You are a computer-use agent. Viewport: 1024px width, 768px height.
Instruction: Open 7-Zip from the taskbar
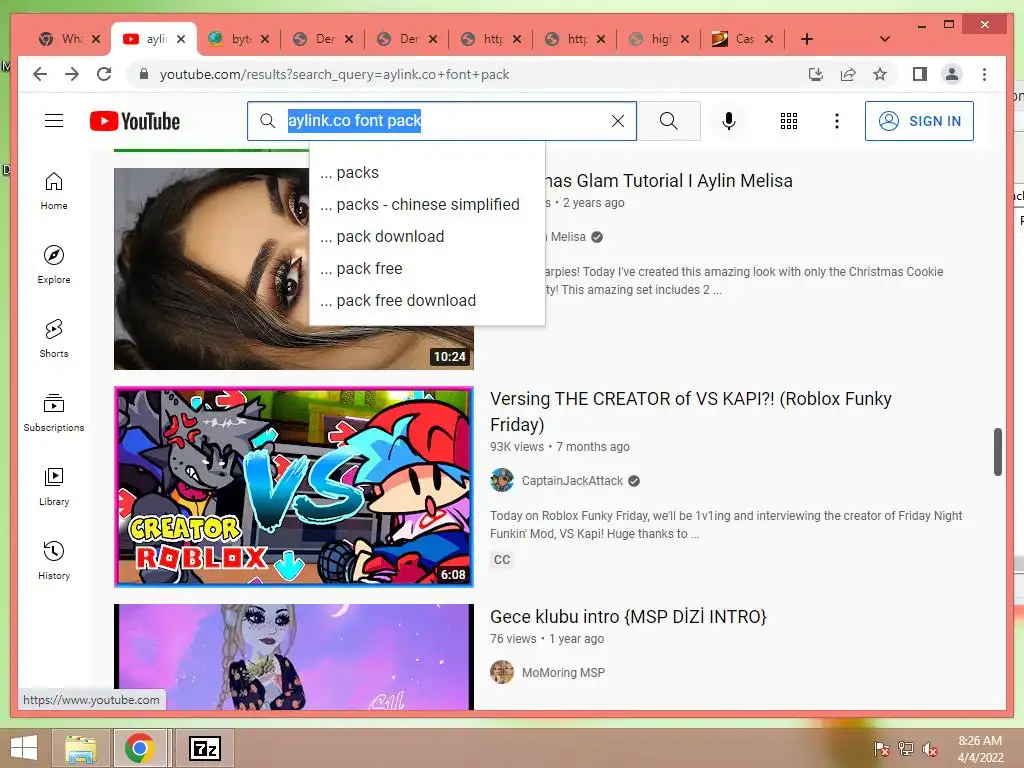(204, 748)
